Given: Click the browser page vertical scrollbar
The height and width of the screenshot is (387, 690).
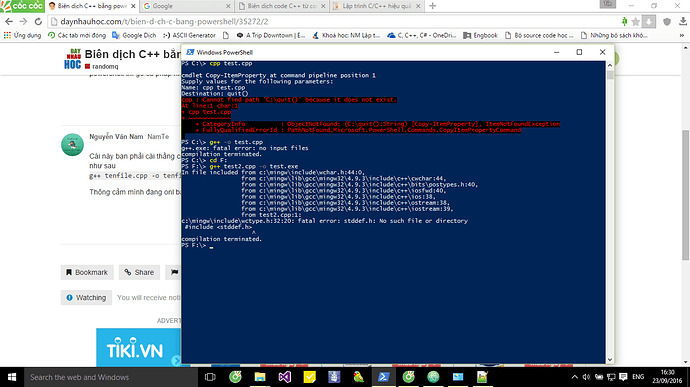Looking at the screenshot, I should coord(686,195).
